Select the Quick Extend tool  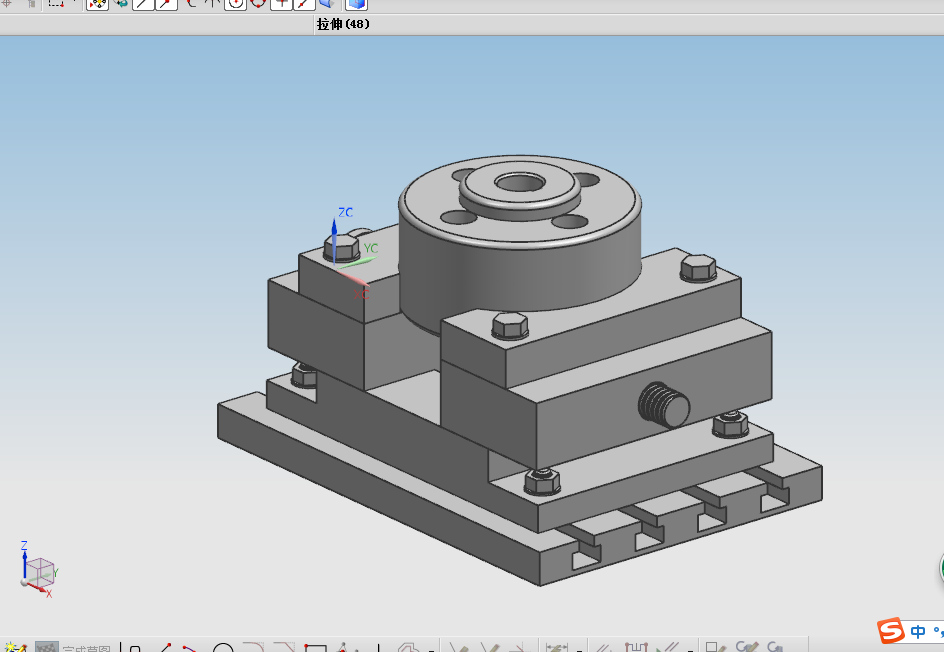(x=490, y=647)
